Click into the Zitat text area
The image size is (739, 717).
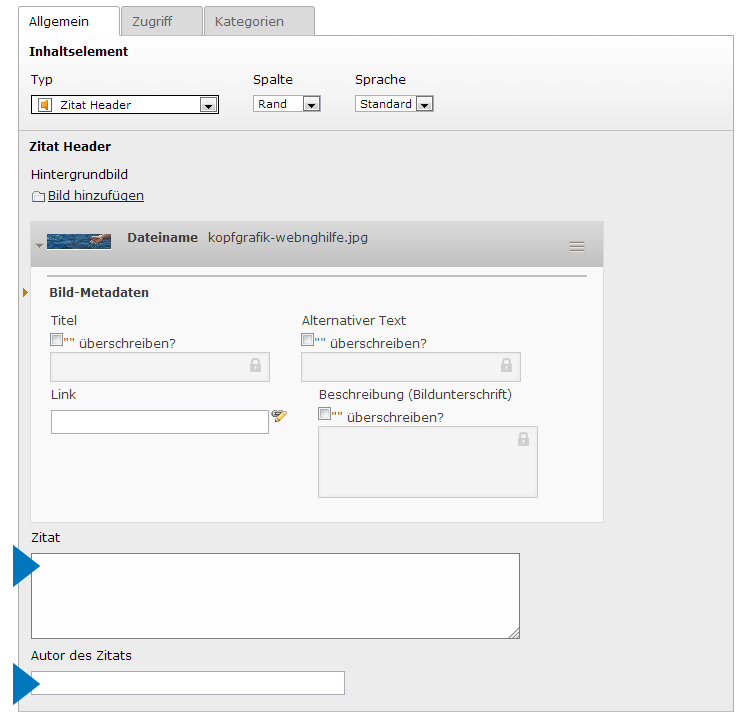click(275, 595)
